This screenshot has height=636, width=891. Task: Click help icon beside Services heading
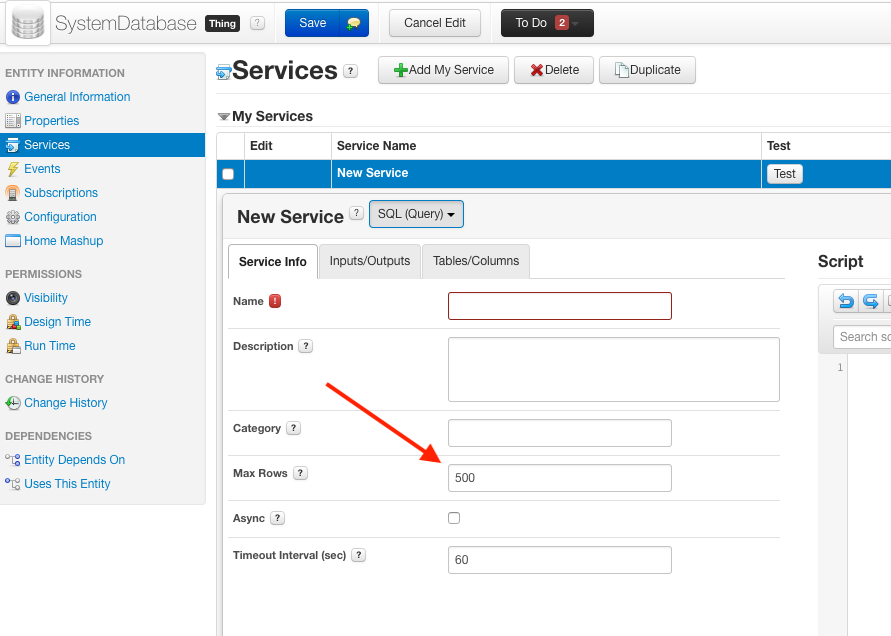(351, 71)
